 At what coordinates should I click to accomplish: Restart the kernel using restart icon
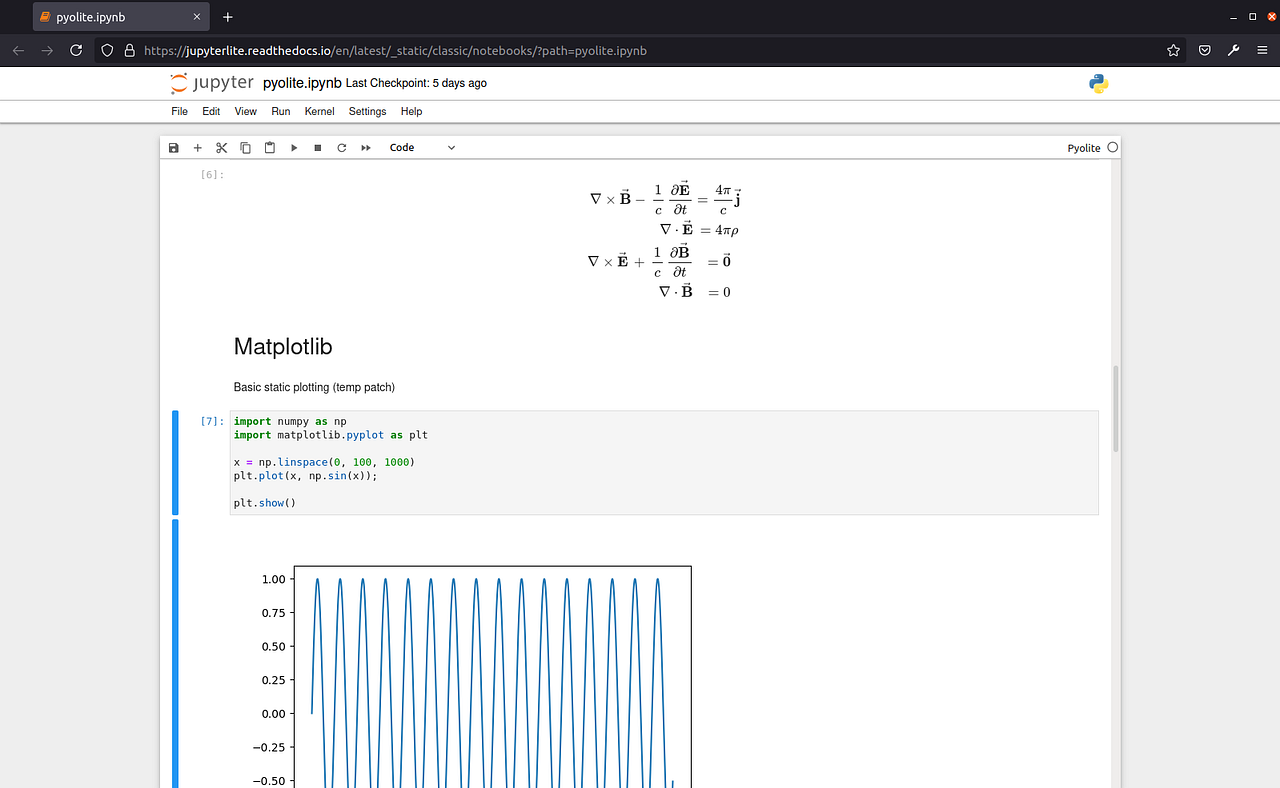[x=341, y=147]
